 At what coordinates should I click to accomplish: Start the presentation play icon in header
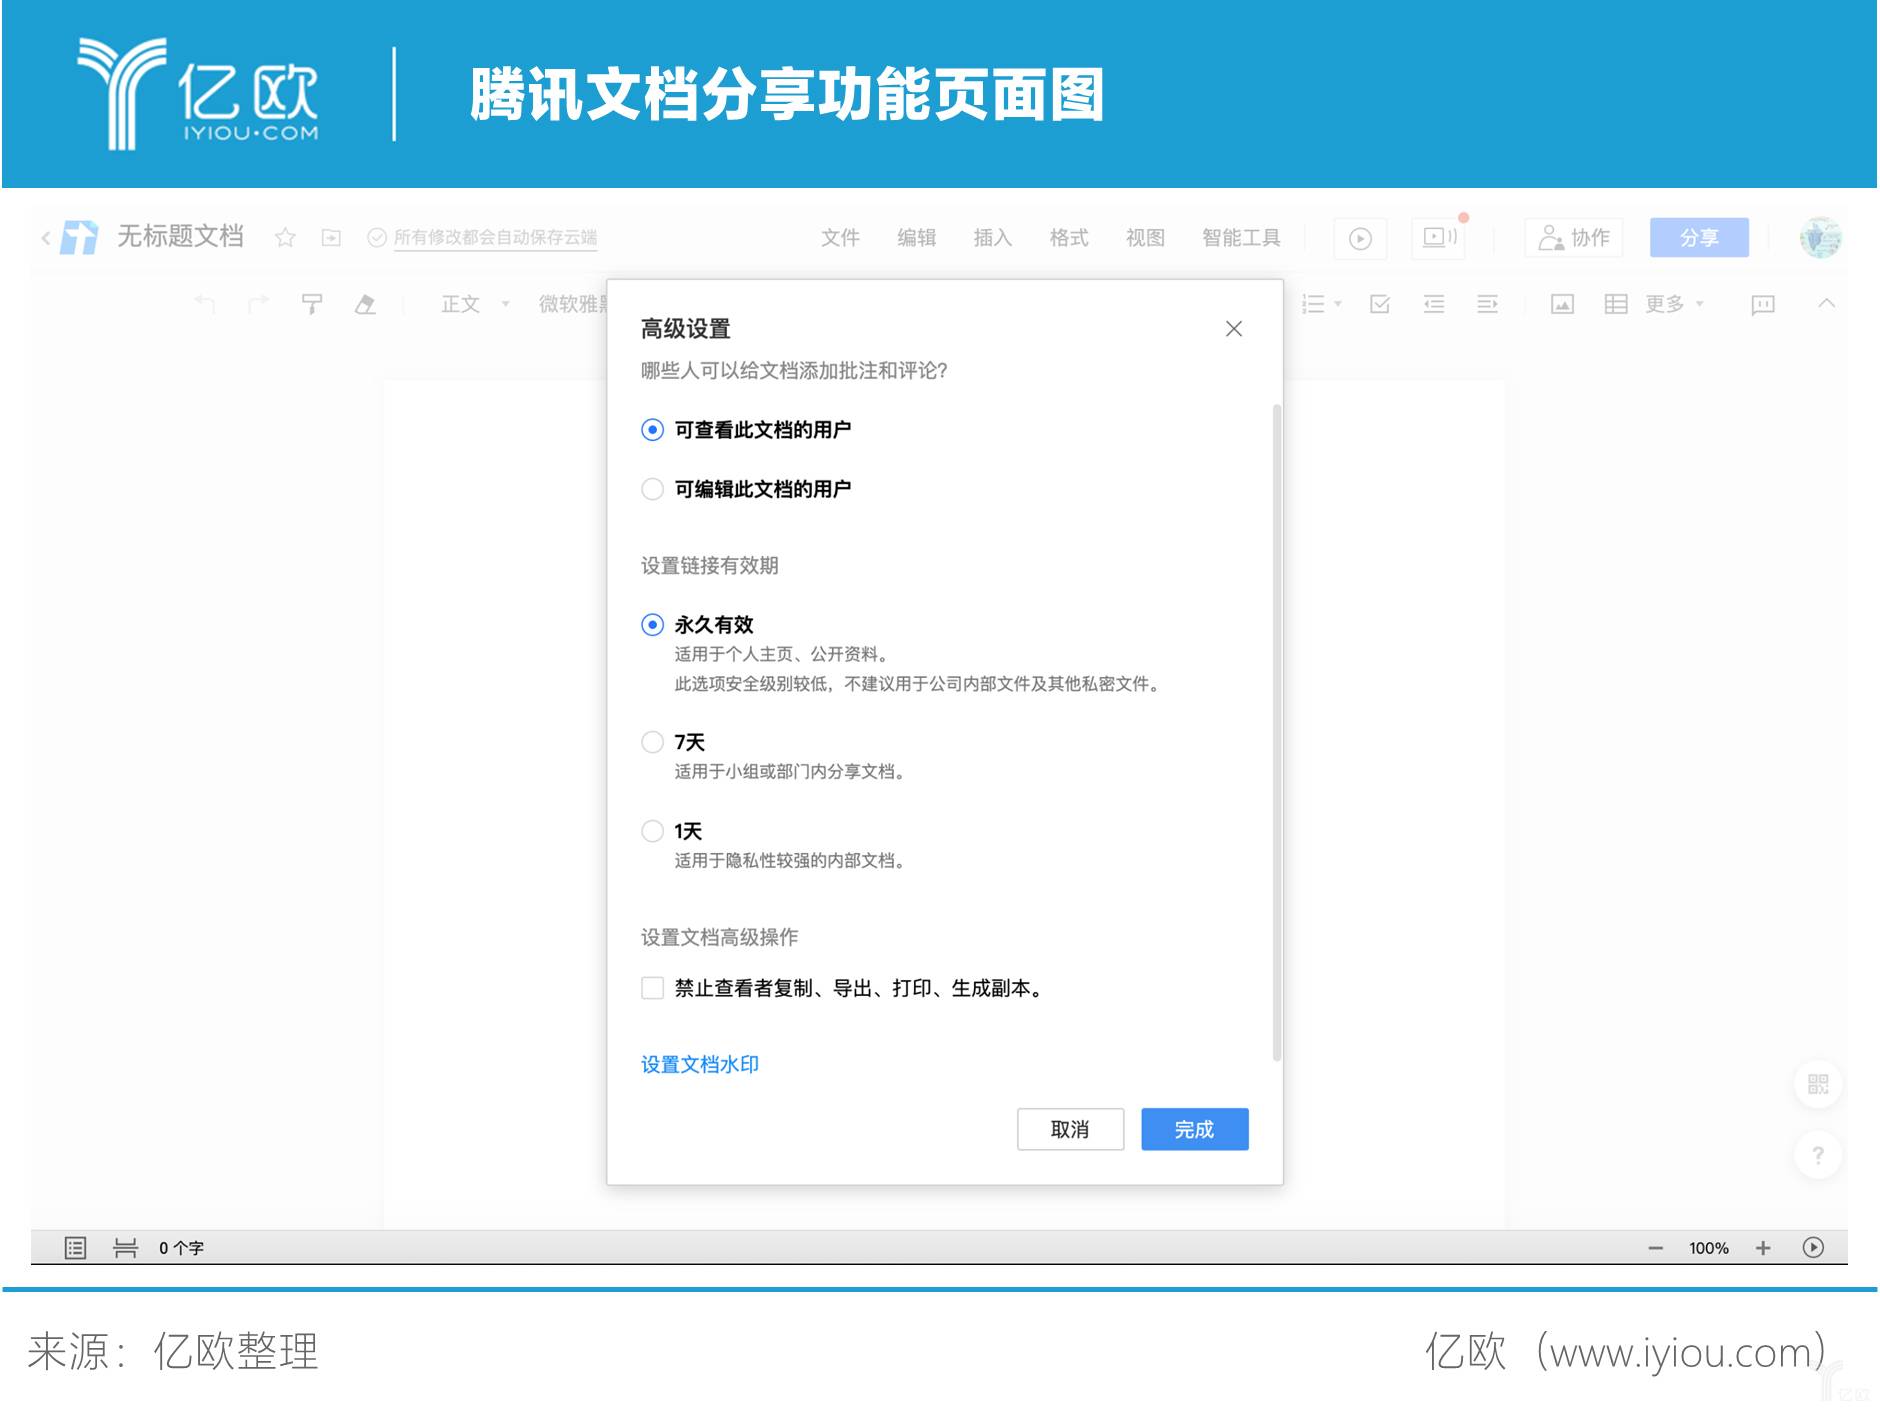tap(1360, 238)
